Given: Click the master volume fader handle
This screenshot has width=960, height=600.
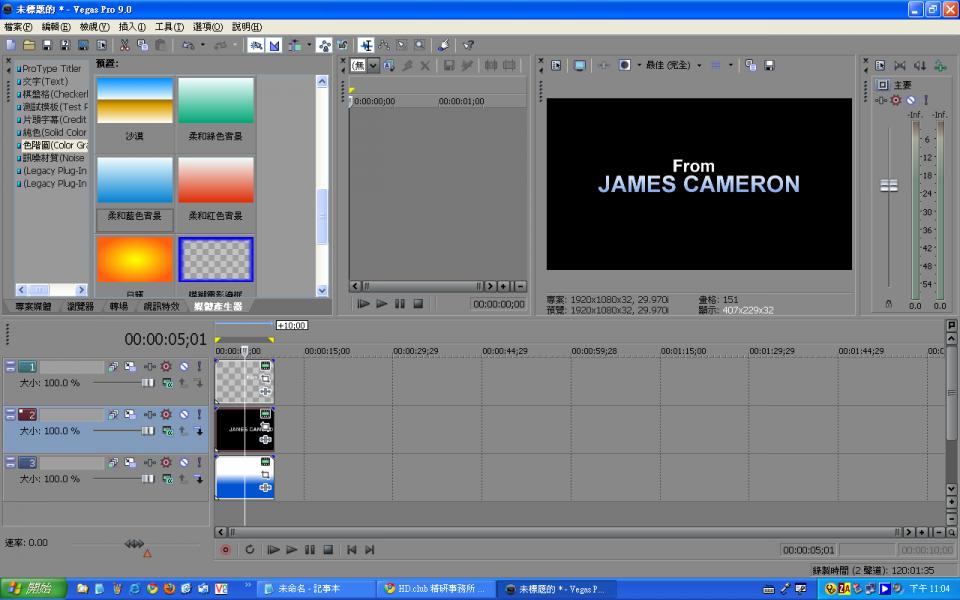Looking at the screenshot, I should [888, 185].
